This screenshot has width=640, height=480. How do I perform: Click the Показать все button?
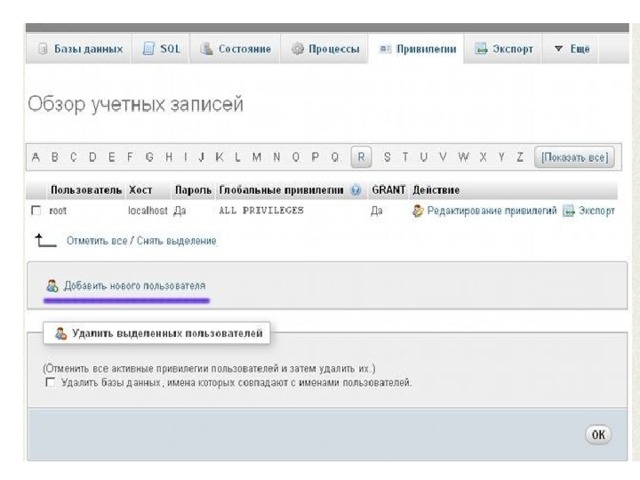tap(574, 157)
